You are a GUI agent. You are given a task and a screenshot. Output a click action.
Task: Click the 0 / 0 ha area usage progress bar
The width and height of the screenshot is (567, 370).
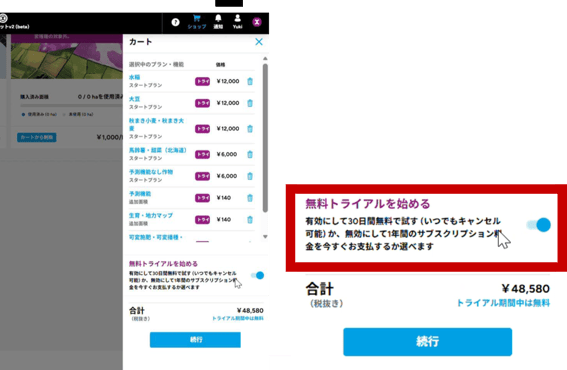(x=72, y=106)
